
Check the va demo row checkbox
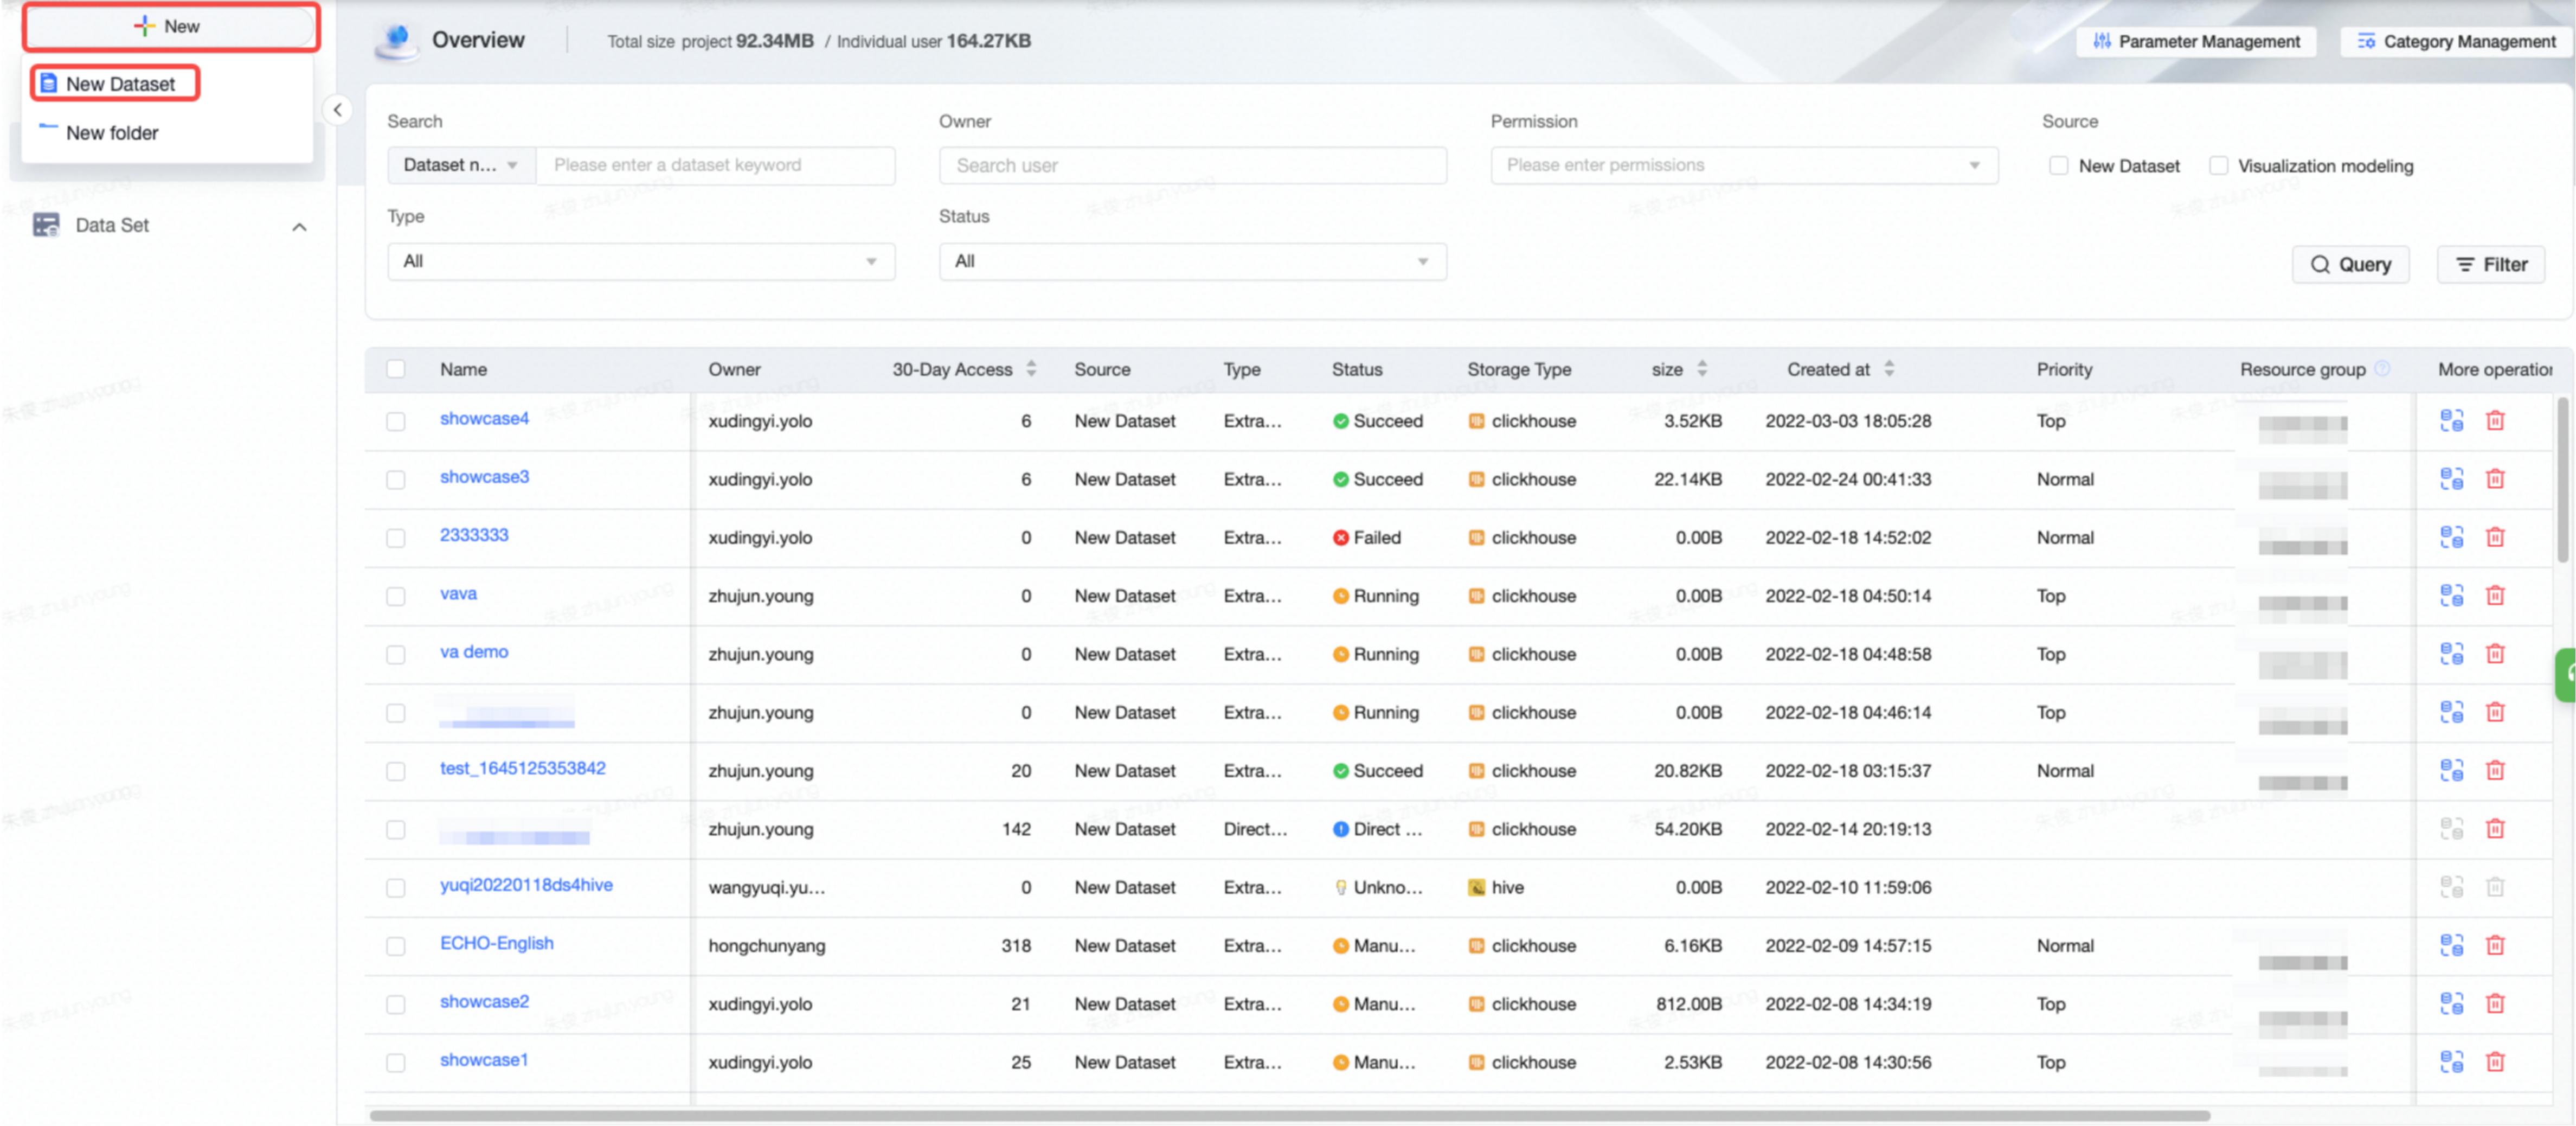pos(396,654)
